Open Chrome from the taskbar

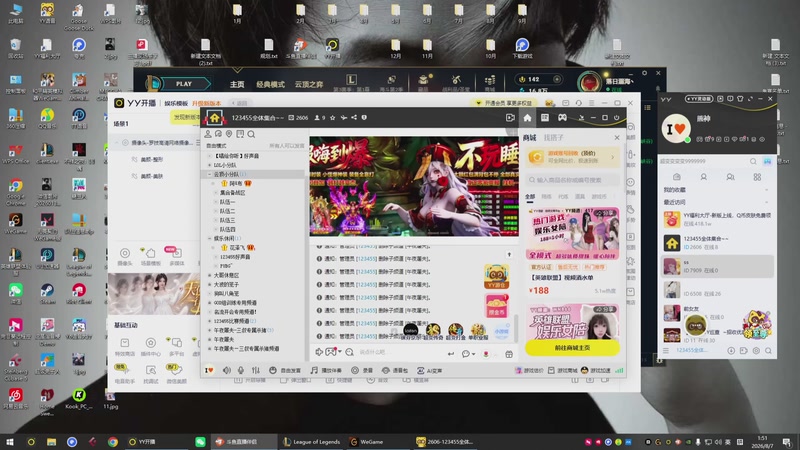click(113, 442)
